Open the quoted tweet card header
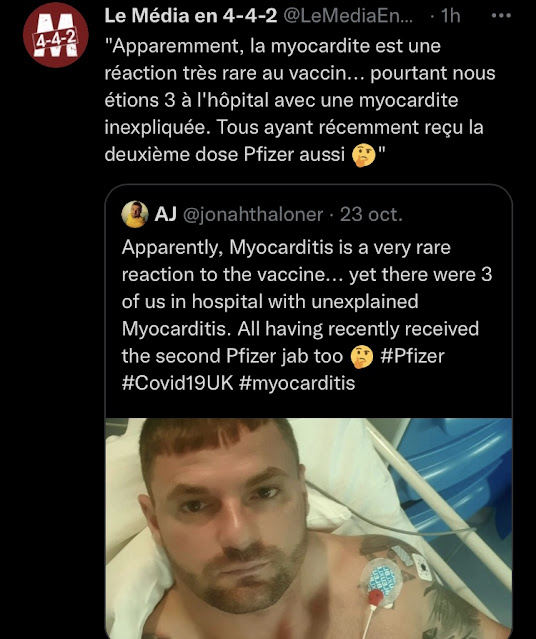This screenshot has width=536, height=639. [262, 214]
